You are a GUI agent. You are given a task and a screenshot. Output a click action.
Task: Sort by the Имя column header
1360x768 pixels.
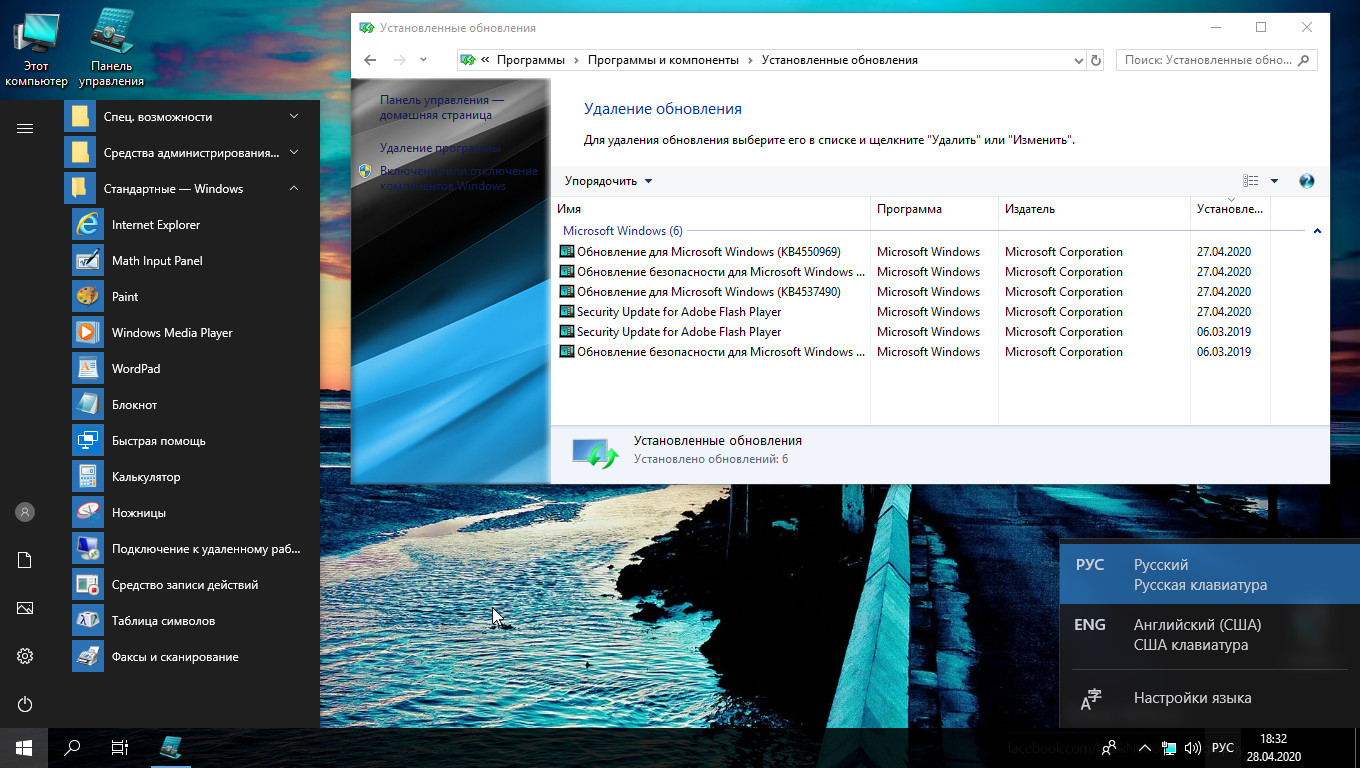[712, 209]
